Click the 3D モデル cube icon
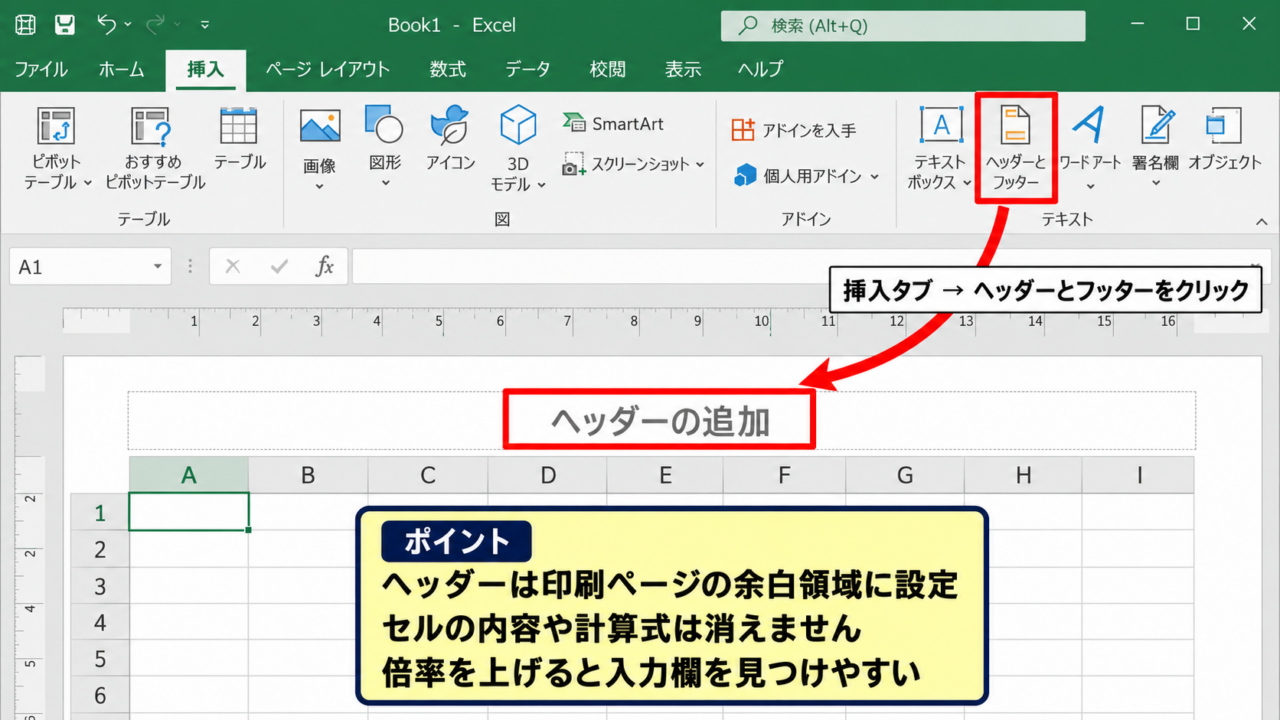This screenshot has width=1280, height=720. pos(518,125)
